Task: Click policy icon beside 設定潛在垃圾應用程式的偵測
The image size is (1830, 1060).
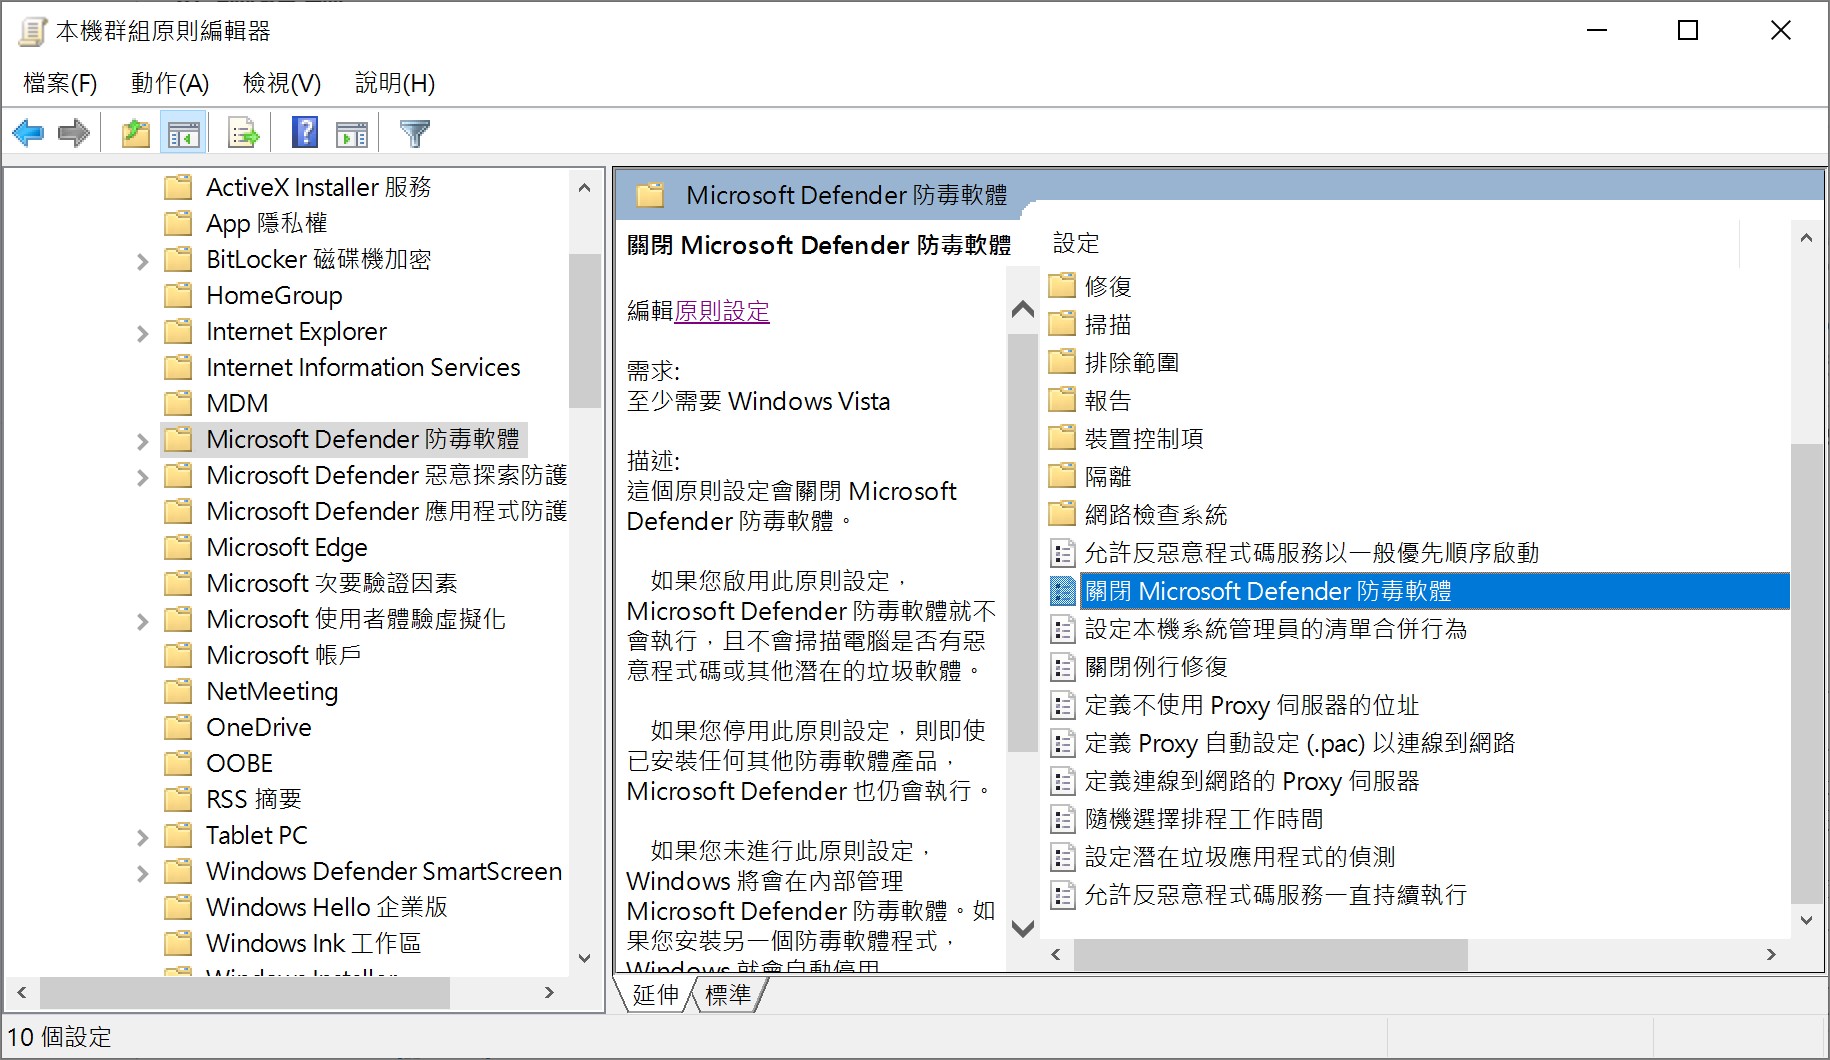Action: [1062, 857]
